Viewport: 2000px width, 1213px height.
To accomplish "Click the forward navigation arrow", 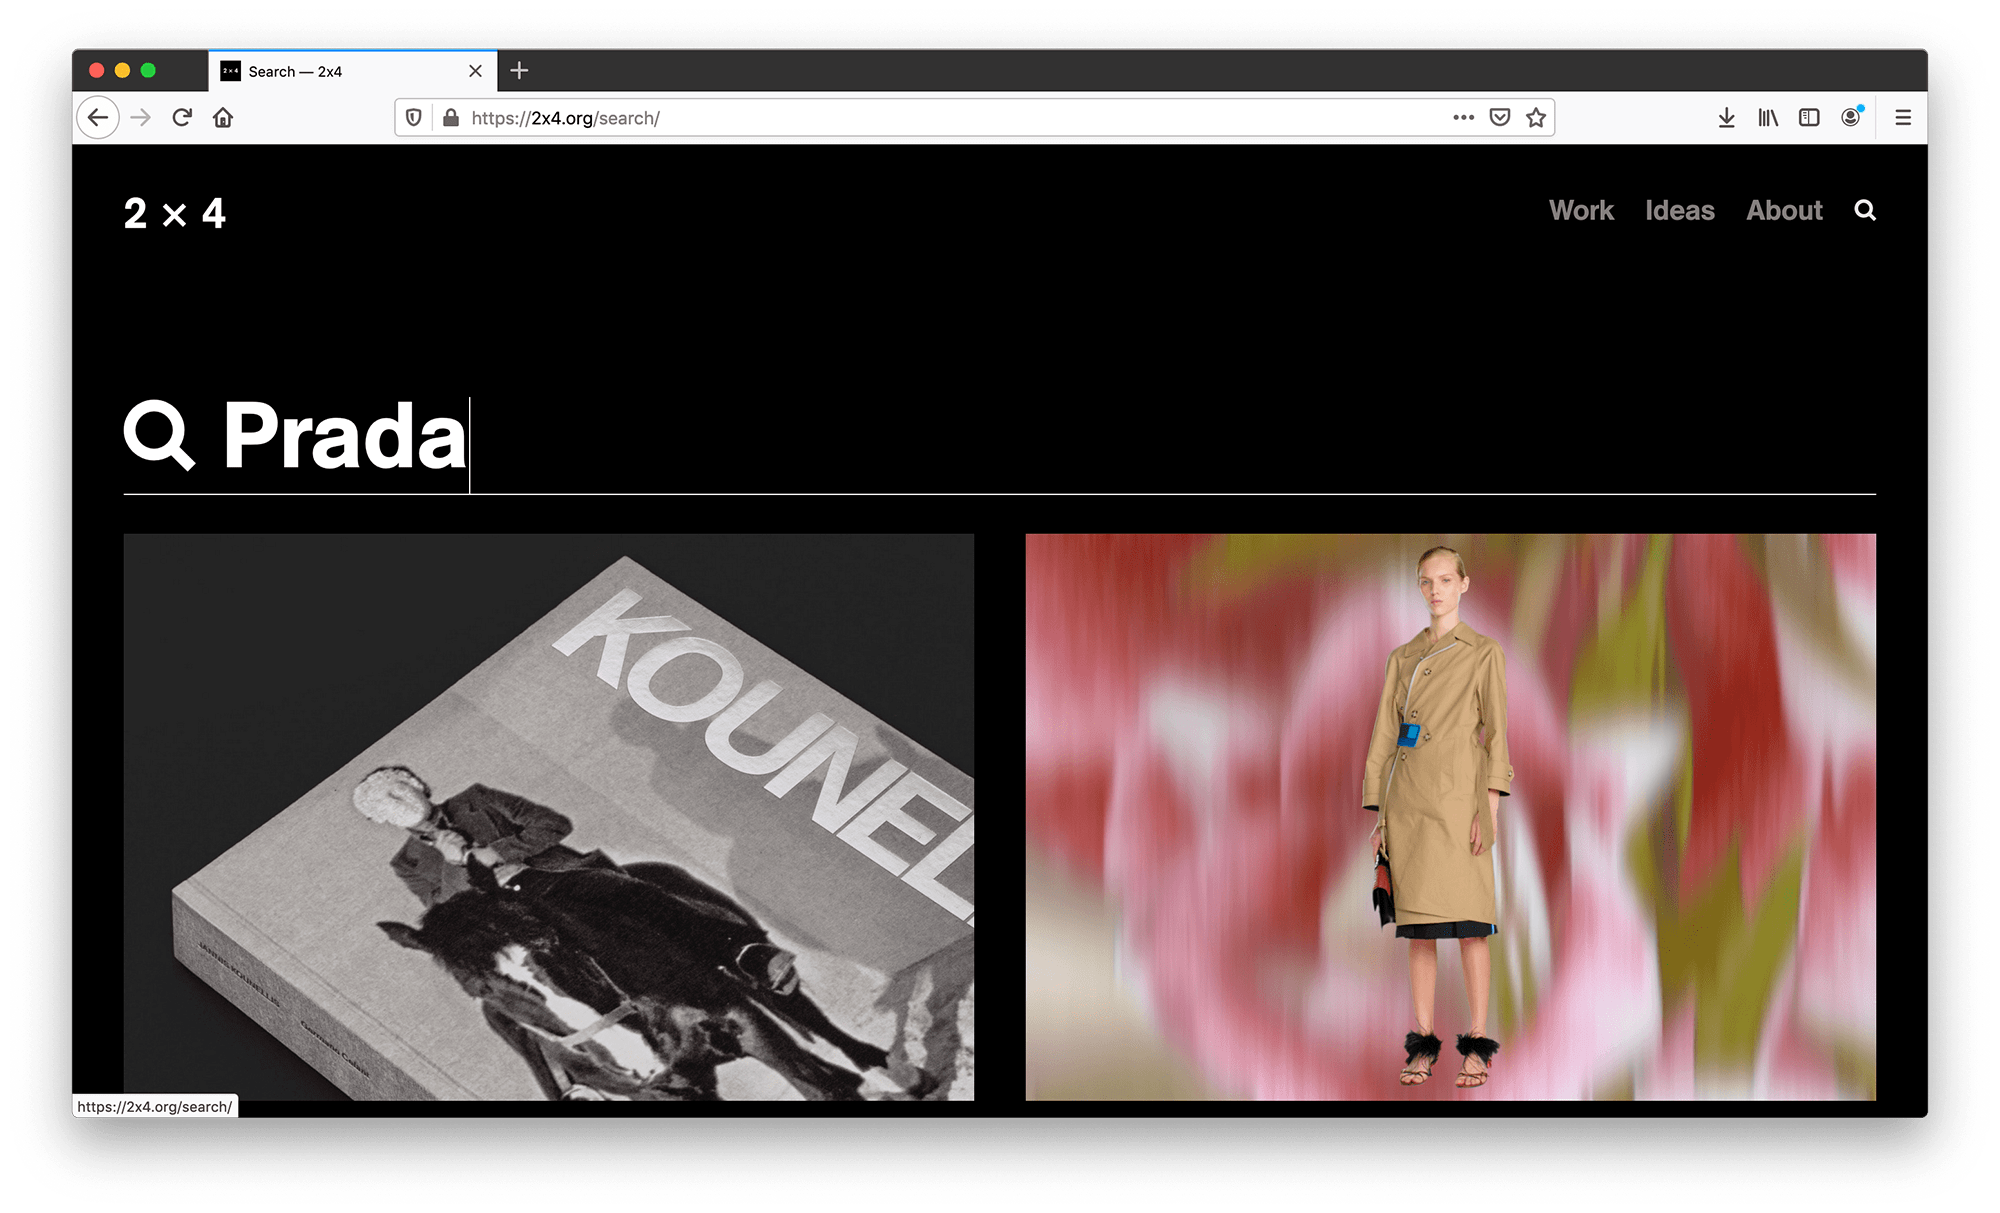I will click(x=141, y=118).
